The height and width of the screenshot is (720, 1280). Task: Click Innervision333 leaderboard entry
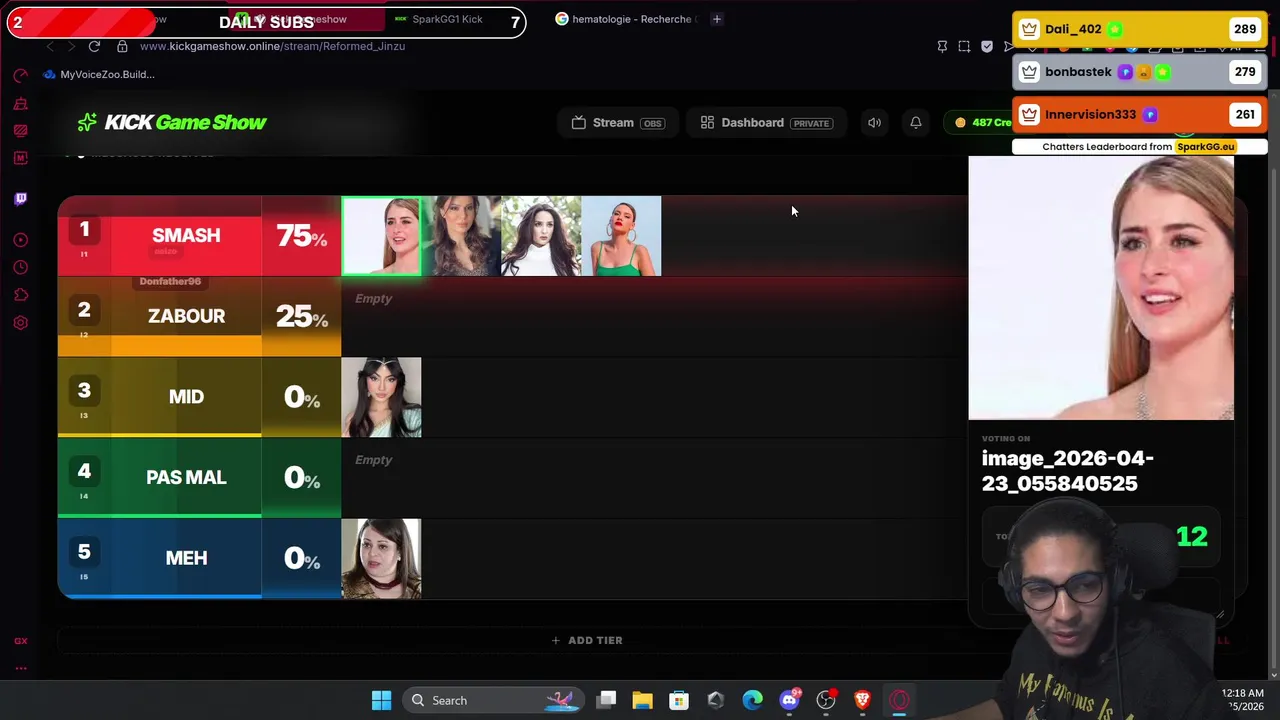tap(1140, 114)
